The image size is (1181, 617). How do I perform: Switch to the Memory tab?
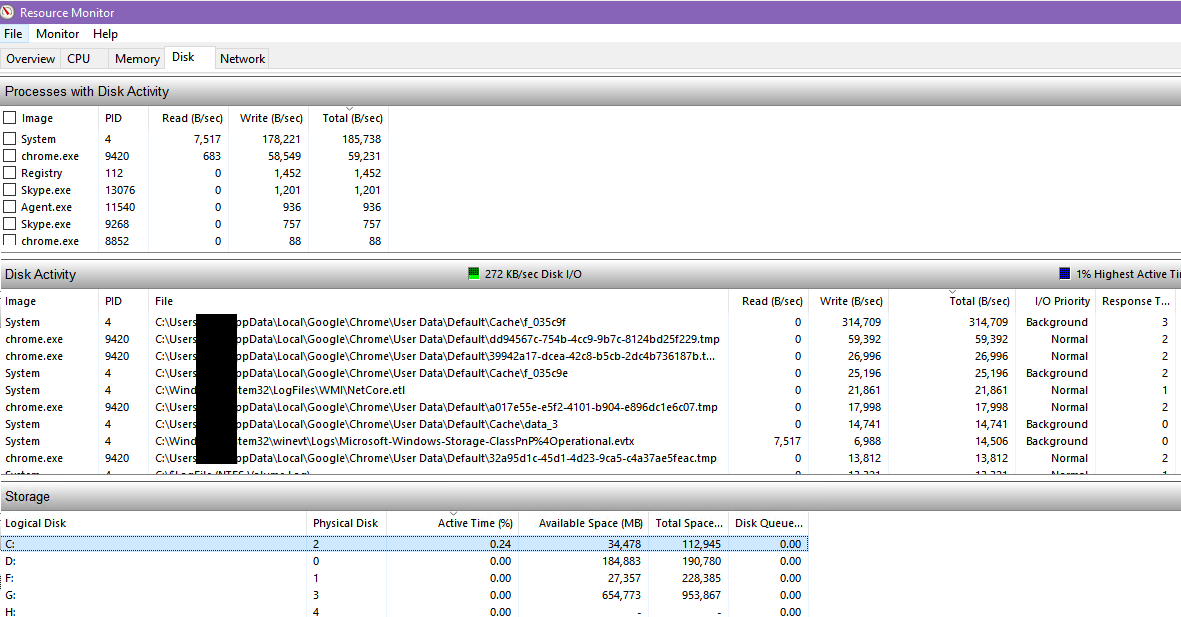pyautogui.click(x=137, y=59)
